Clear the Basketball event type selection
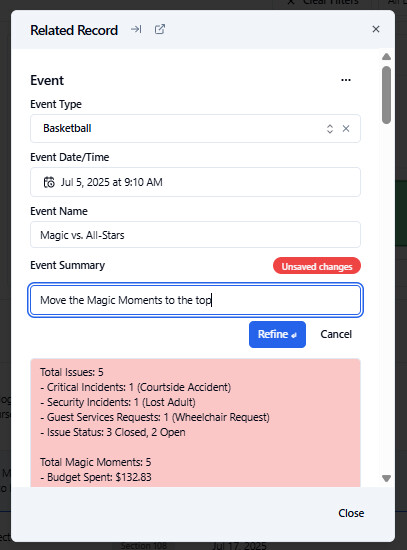The height and width of the screenshot is (550, 407). [346, 129]
